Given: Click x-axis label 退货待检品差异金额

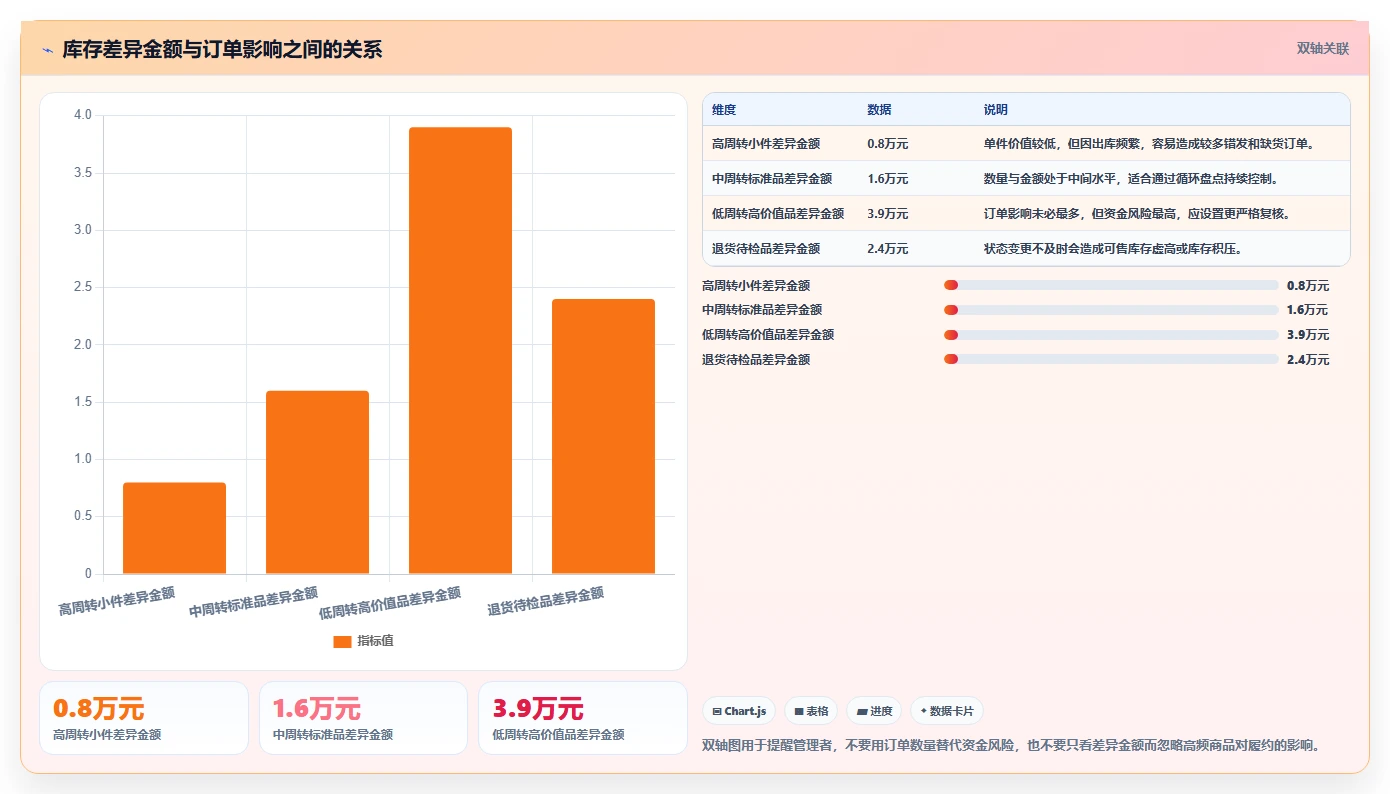Looking at the screenshot, I should pos(546,601).
